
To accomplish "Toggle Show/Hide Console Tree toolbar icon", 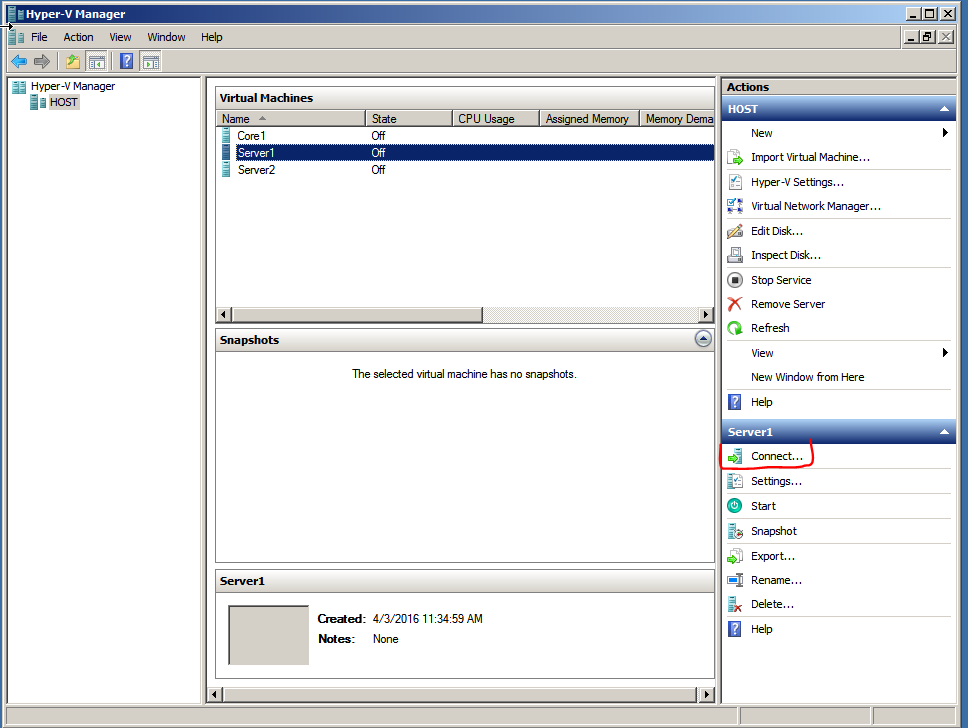I will [97, 61].
